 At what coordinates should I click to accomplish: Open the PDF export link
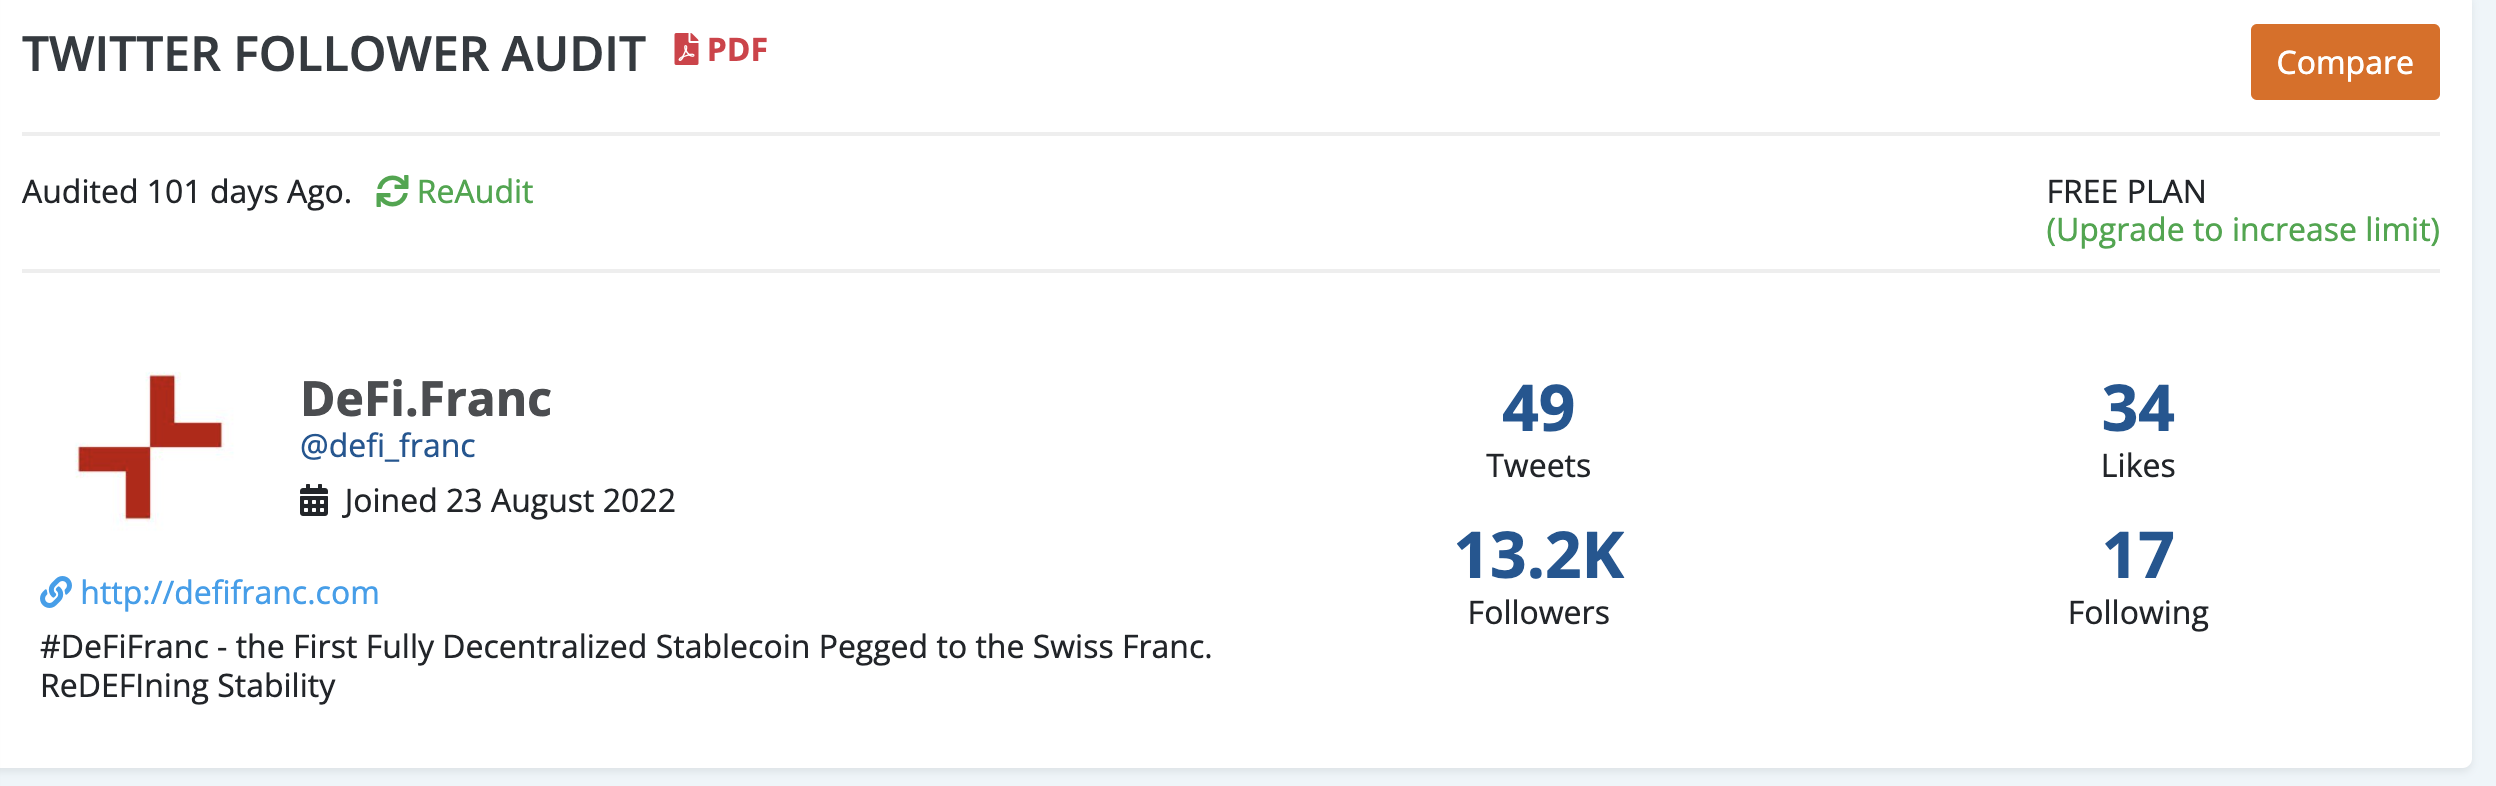coord(736,50)
